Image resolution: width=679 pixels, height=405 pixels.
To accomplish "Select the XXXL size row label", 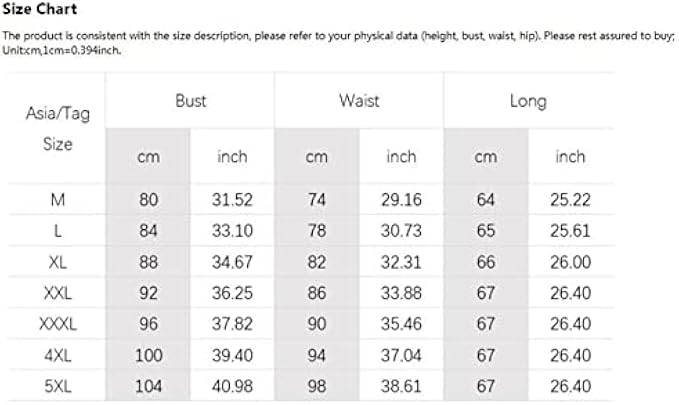I will pos(57,324).
